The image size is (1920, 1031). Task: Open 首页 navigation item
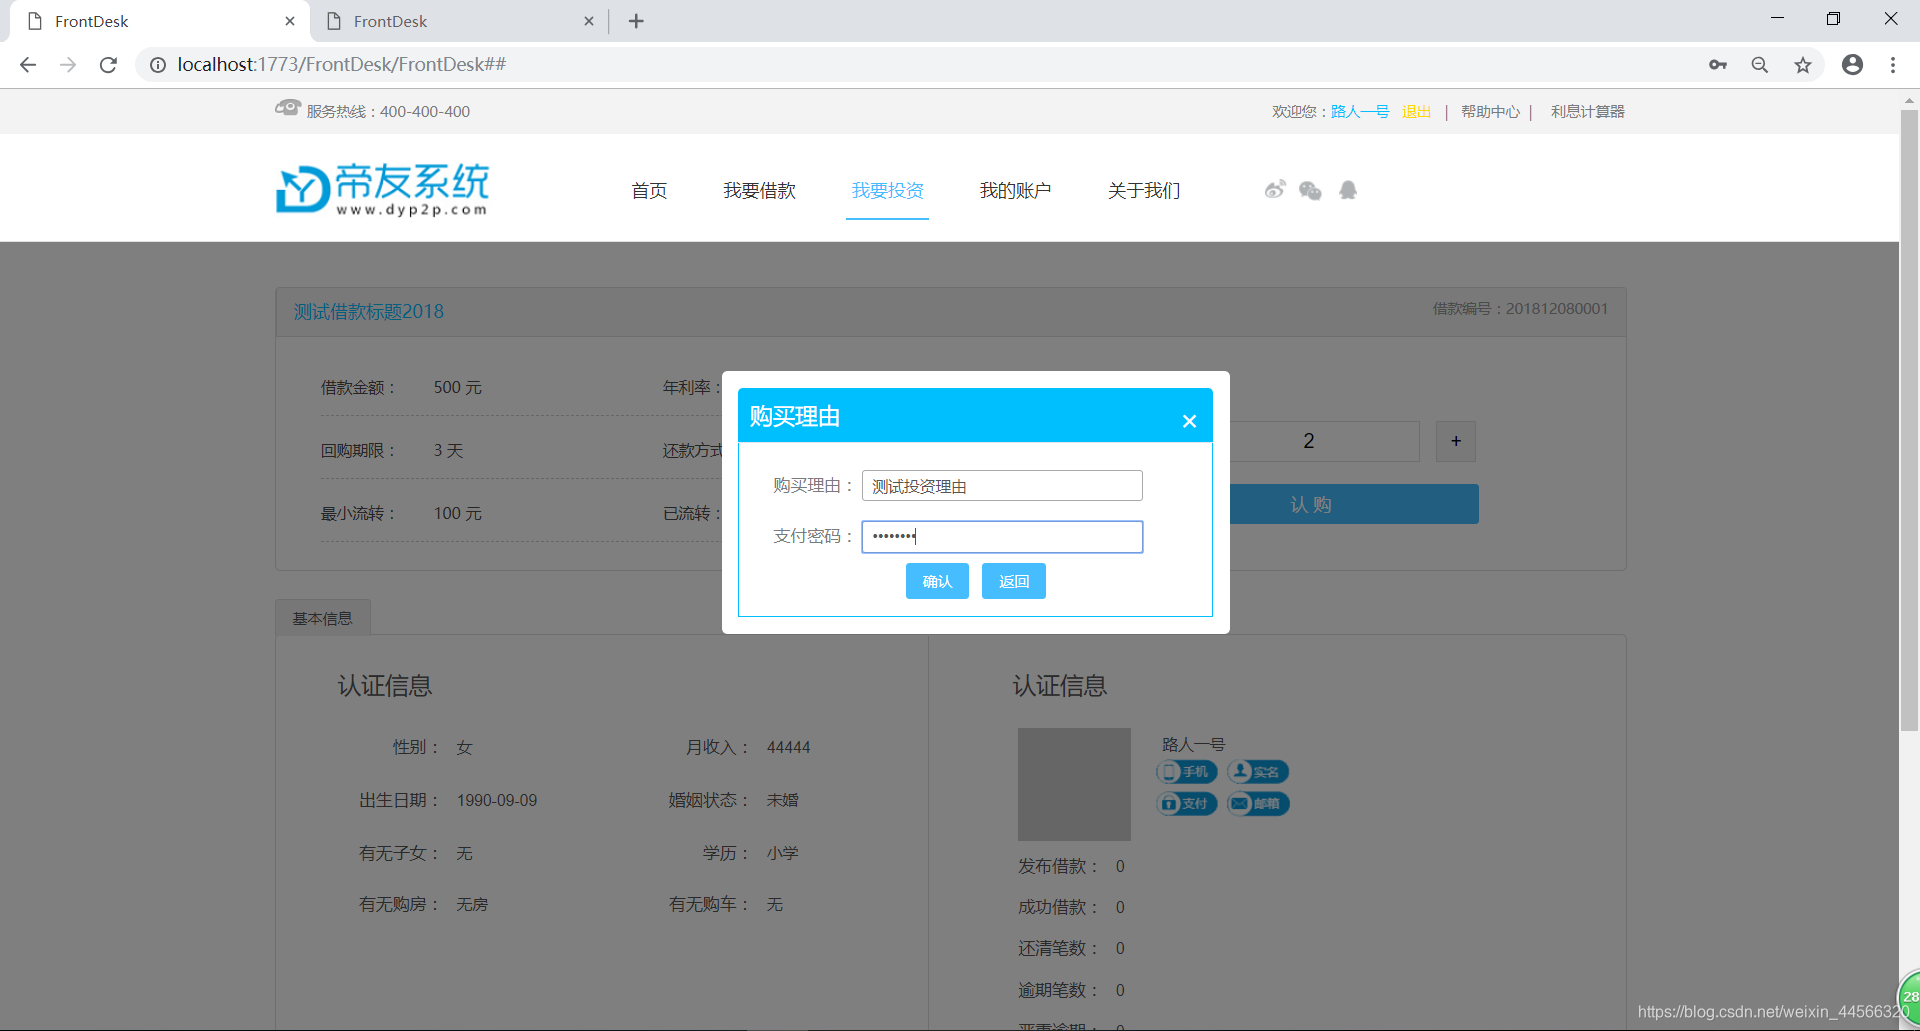coord(649,190)
